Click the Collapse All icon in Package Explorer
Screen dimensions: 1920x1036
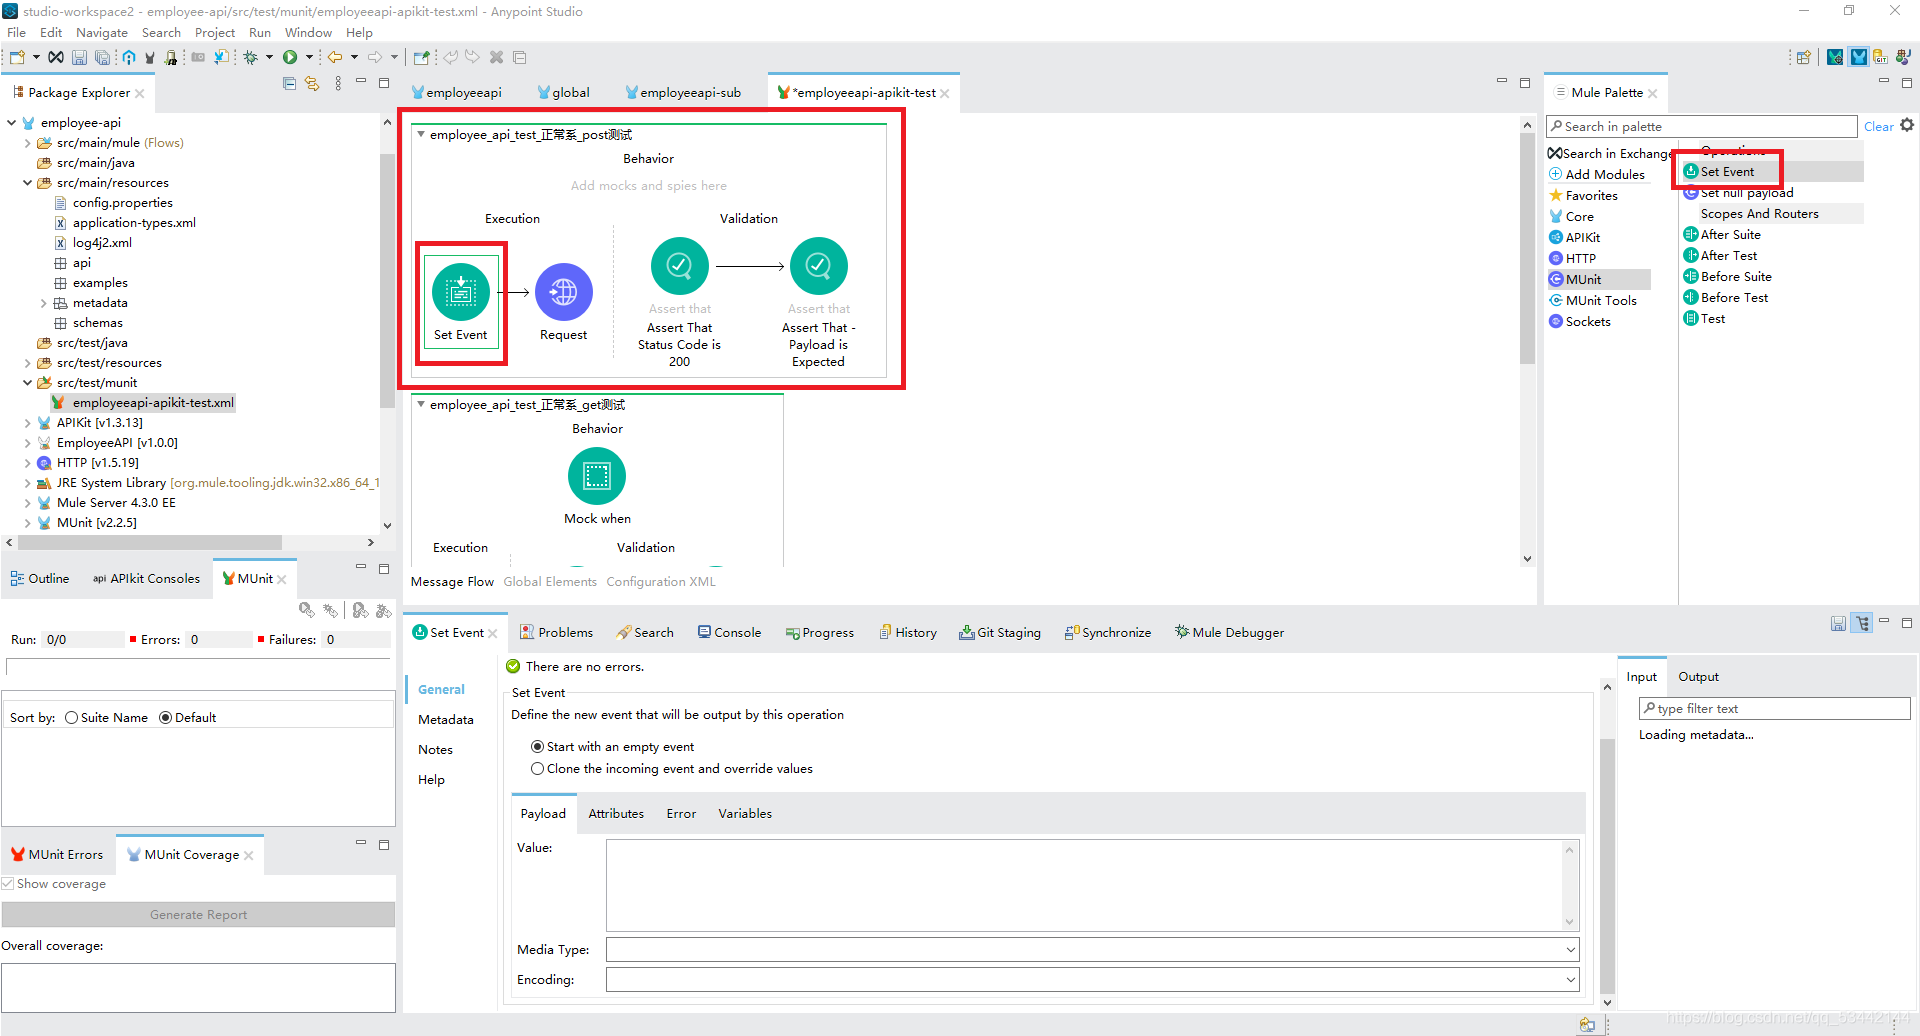pyautogui.click(x=289, y=84)
